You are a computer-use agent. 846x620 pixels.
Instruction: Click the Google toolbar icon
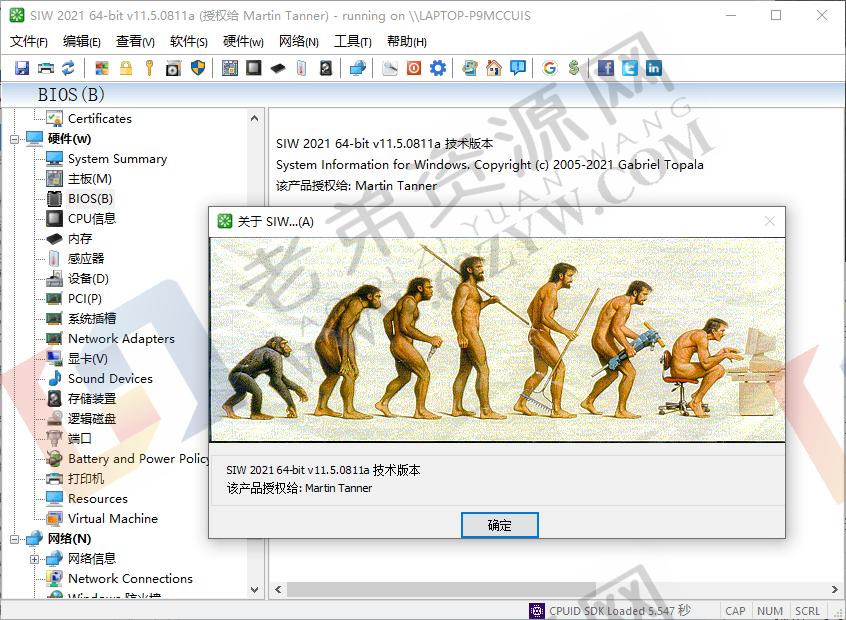pyautogui.click(x=550, y=68)
